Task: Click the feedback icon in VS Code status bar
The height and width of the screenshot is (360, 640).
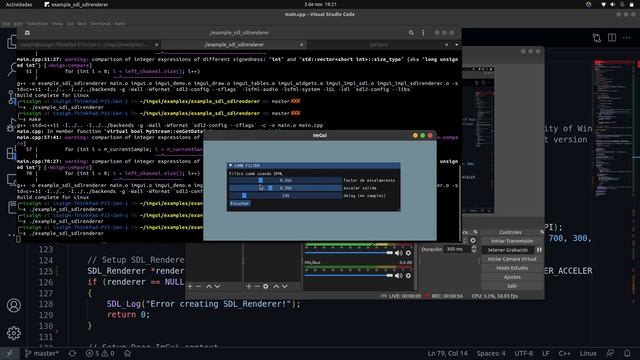Action: click(x=610, y=353)
